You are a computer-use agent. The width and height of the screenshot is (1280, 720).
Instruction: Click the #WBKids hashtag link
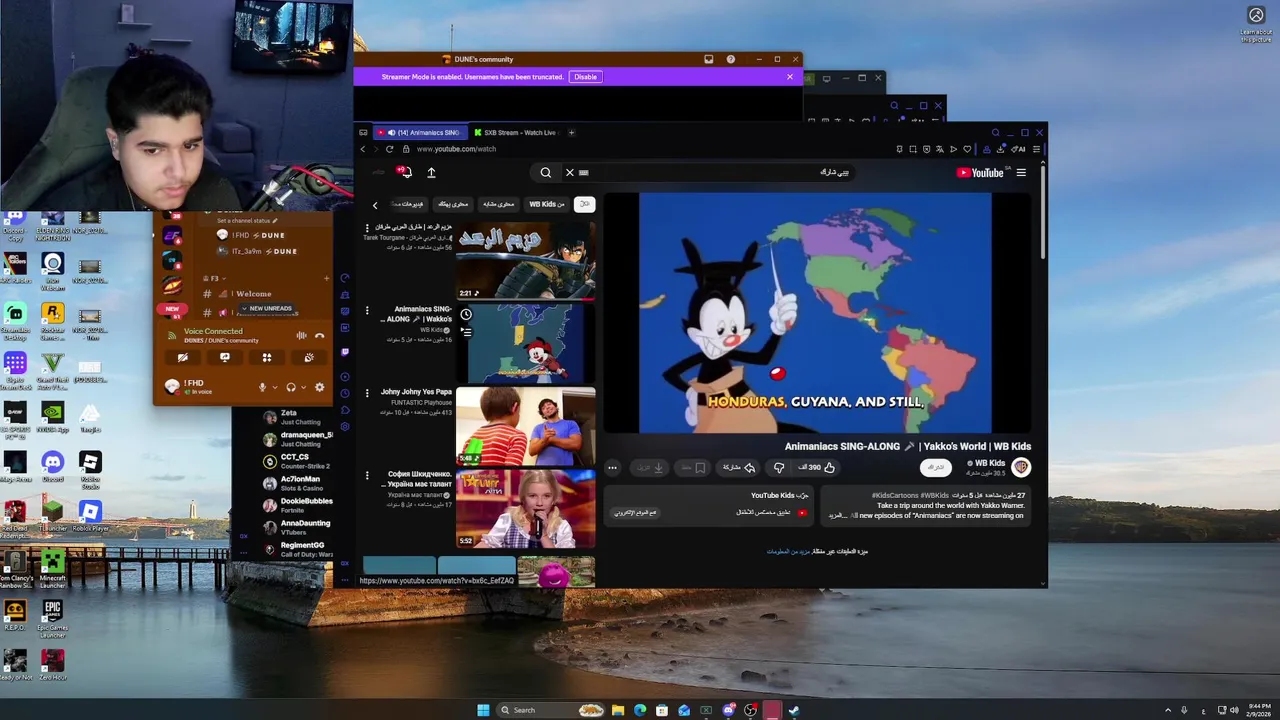[936, 495]
